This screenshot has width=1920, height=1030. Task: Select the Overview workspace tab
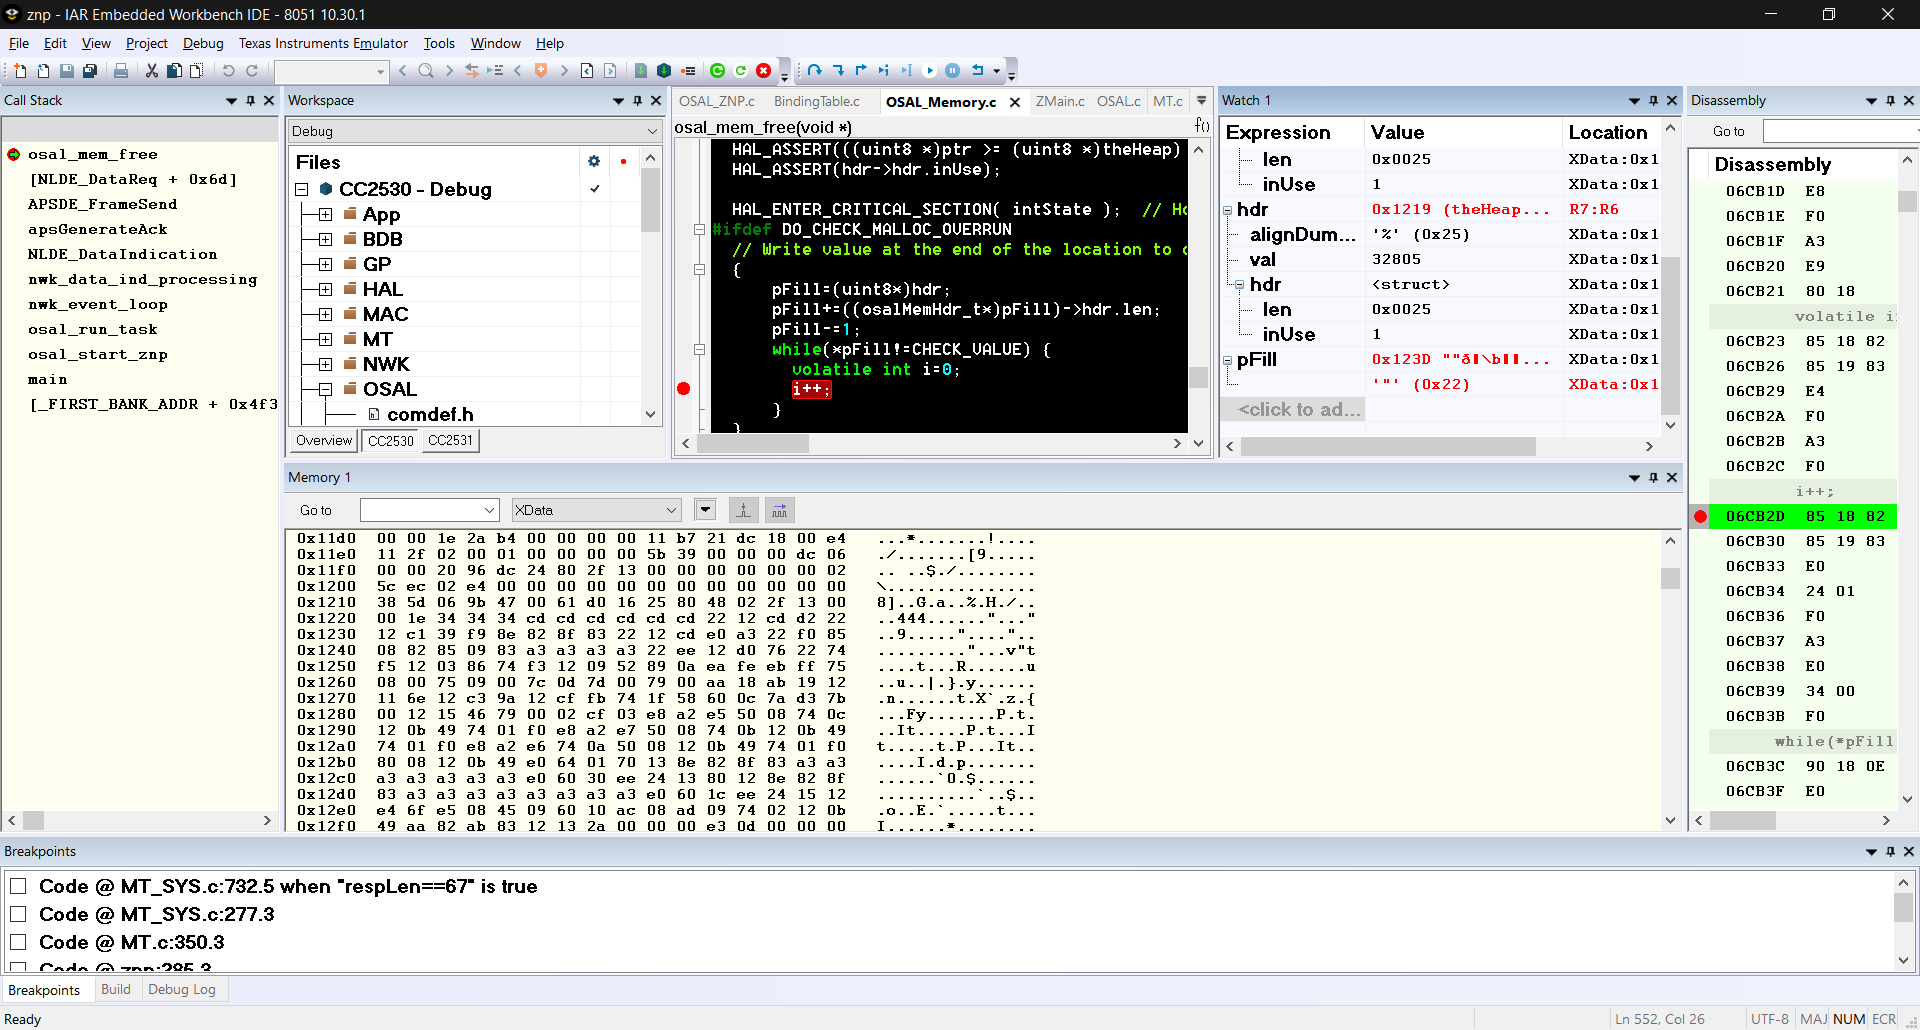[324, 440]
